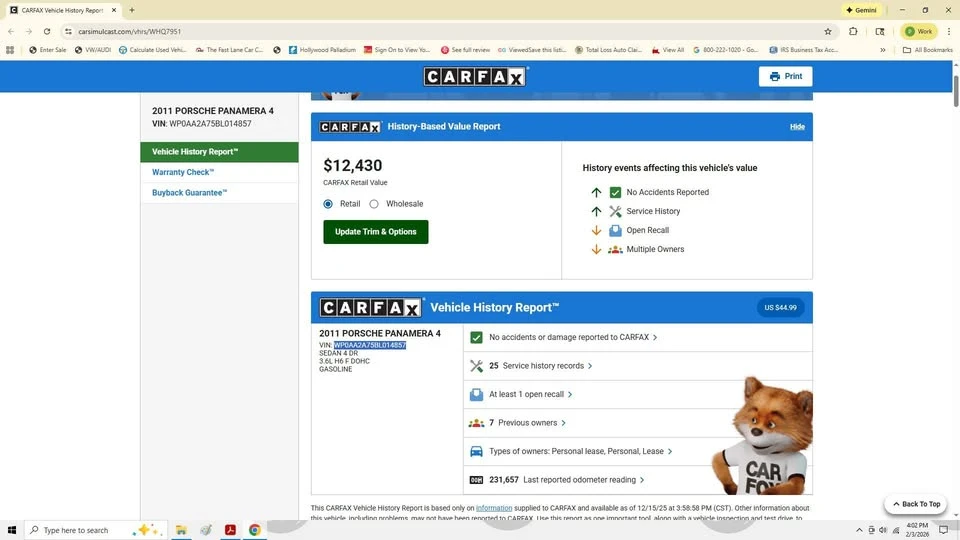Click the US $44.99 price badge
The height and width of the screenshot is (540, 960).
(781, 308)
